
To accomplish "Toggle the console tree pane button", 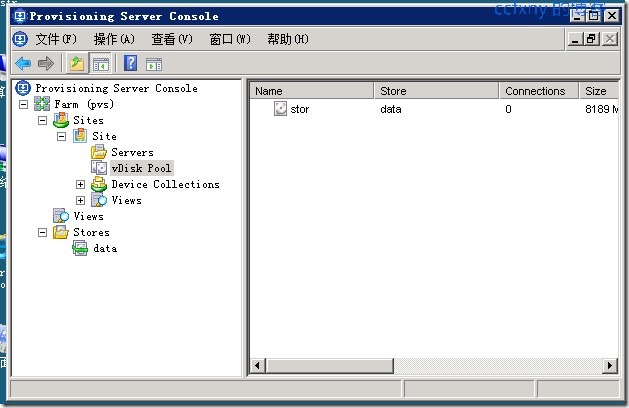I will point(100,64).
